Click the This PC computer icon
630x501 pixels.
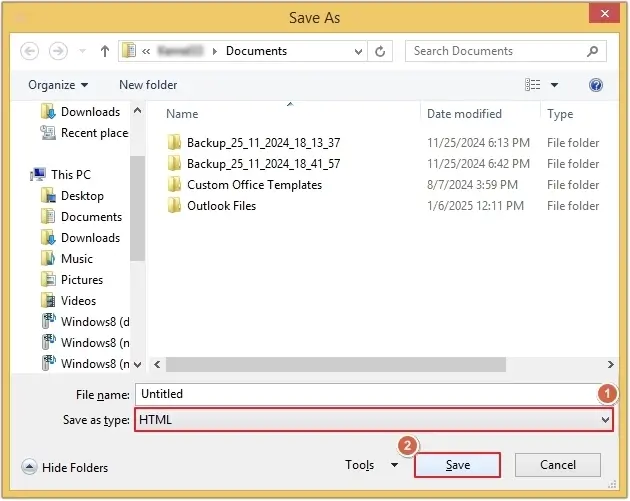point(38,175)
